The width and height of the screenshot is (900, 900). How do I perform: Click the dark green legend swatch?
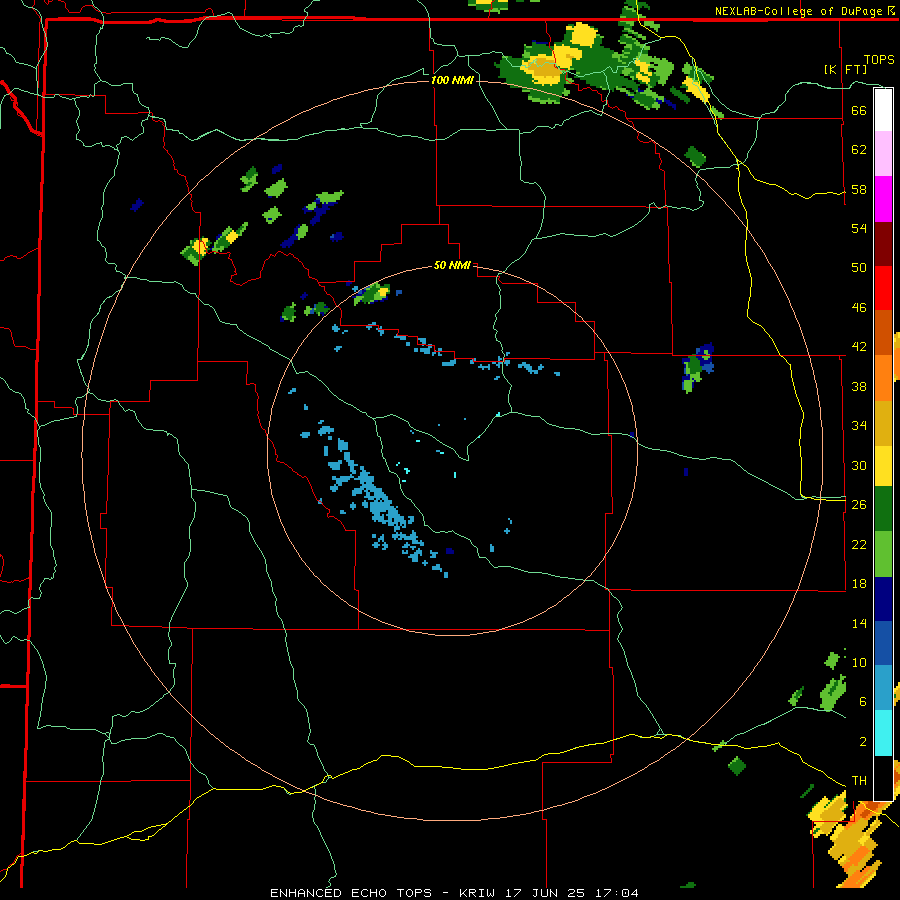tap(883, 509)
